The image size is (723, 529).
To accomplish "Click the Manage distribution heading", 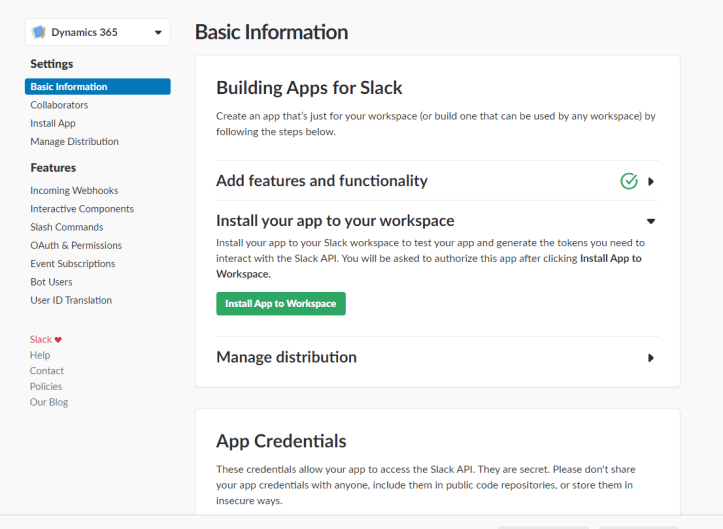I will click(286, 357).
